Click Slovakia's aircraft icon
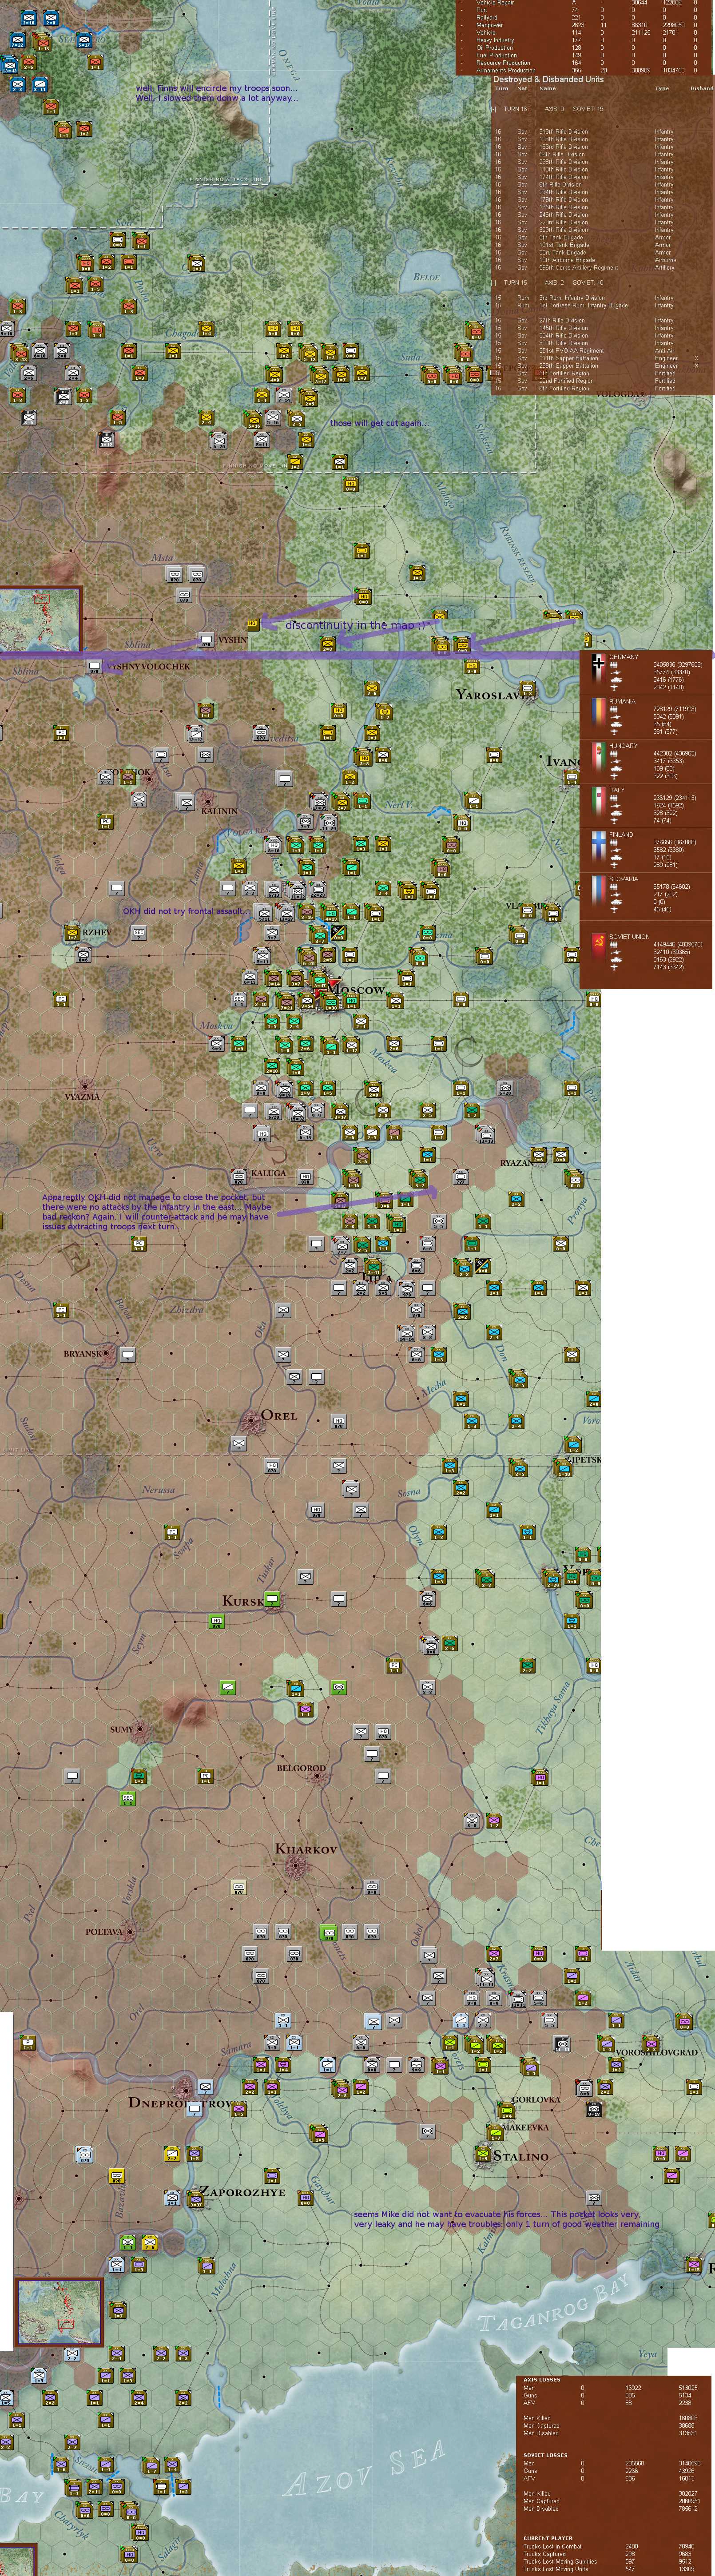This screenshot has height=2576, width=715. [614, 909]
